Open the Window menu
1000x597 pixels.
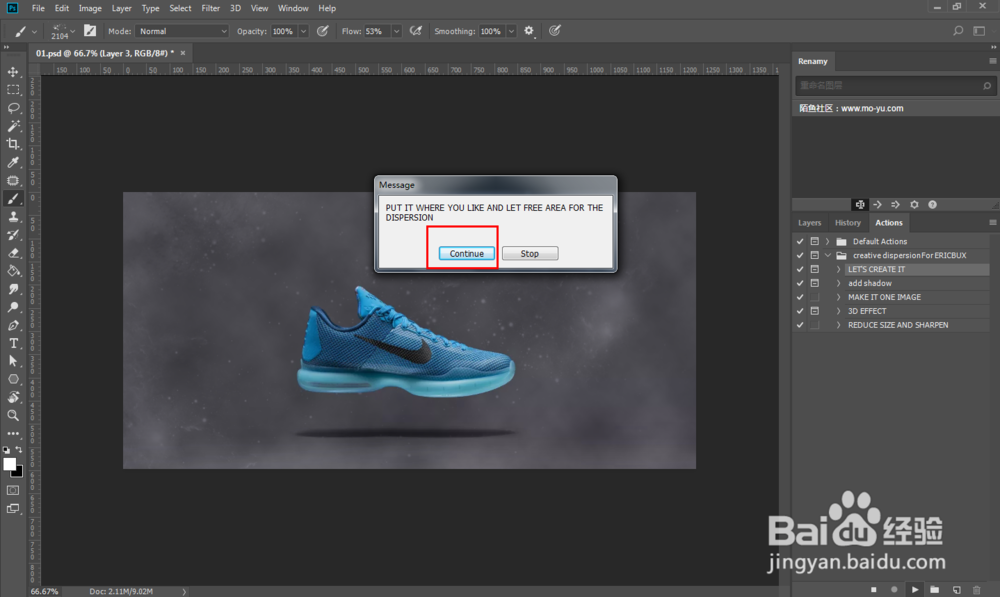pyautogui.click(x=293, y=8)
